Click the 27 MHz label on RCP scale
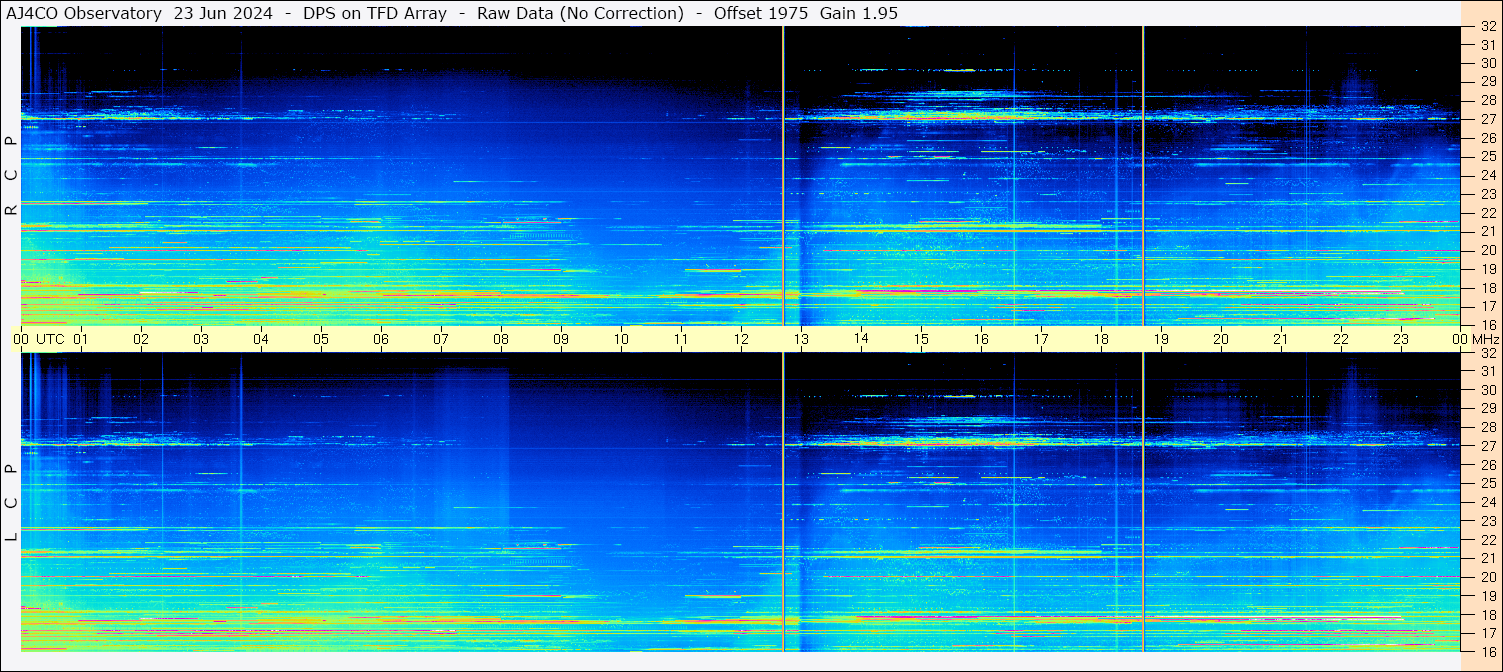The height and width of the screenshot is (672, 1503). click(x=1487, y=119)
